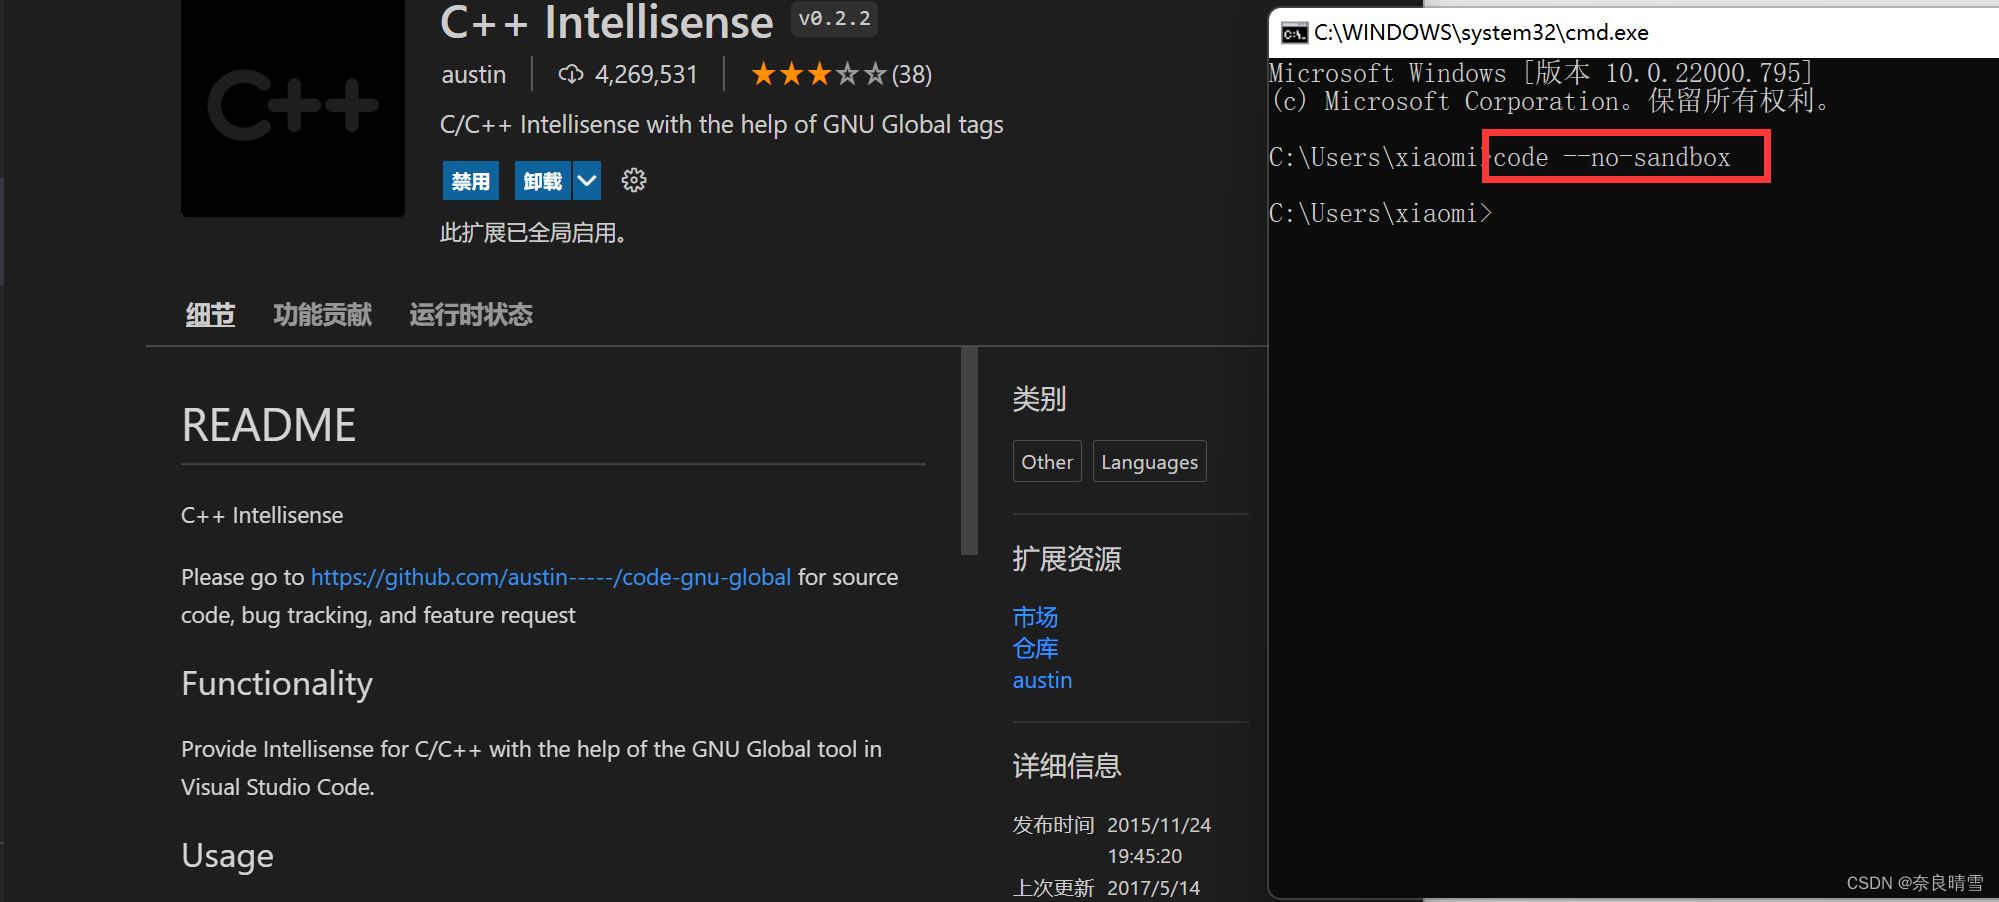Open the extension settings gear icon

point(634,180)
